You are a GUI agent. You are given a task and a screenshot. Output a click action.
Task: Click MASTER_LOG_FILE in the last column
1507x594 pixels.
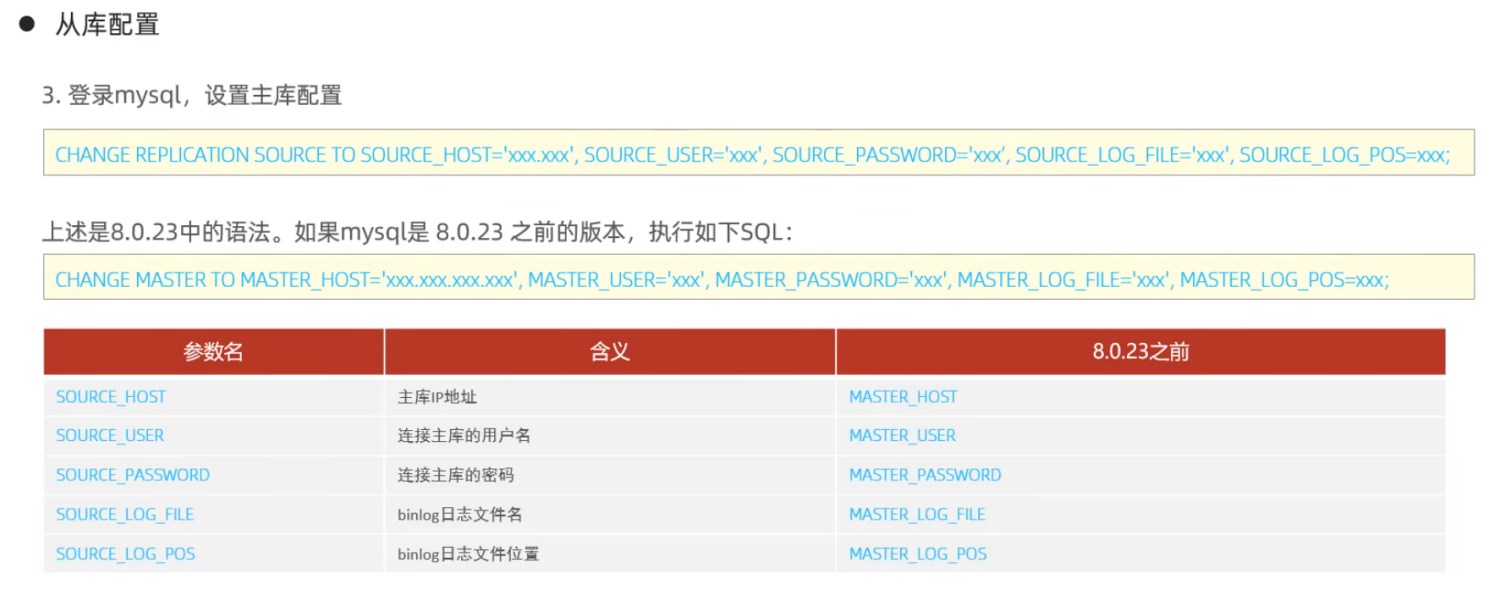pyautogui.click(x=917, y=514)
